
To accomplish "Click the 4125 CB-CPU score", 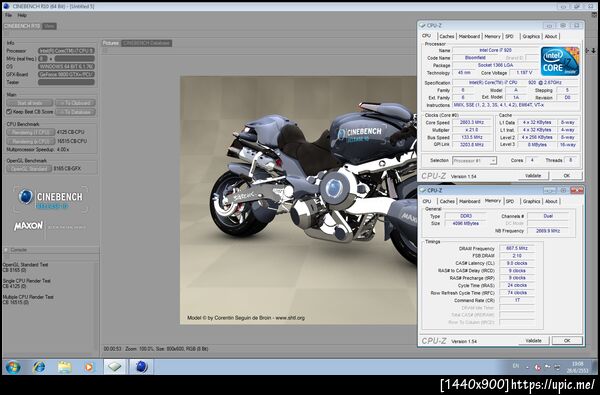I will click(x=70, y=132).
